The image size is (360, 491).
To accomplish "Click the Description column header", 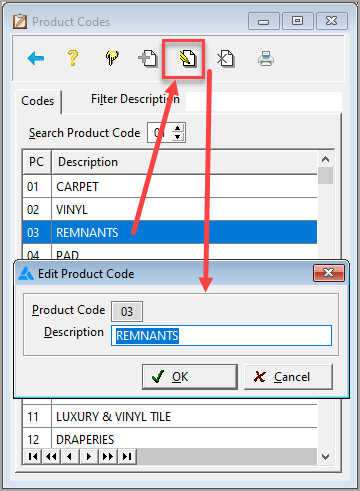I will click(x=184, y=162).
